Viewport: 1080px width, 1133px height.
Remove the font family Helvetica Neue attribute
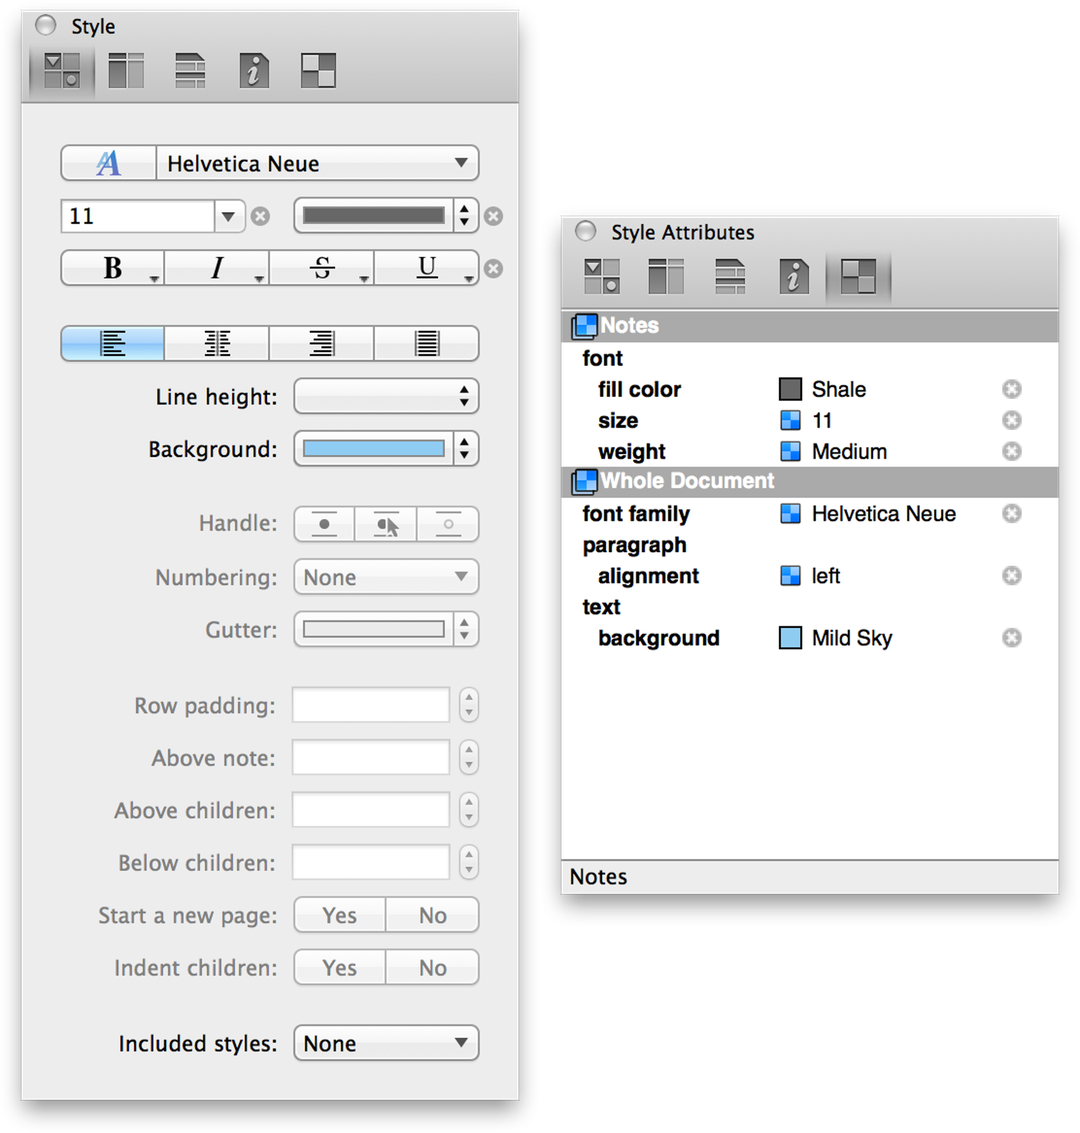pos(1011,514)
